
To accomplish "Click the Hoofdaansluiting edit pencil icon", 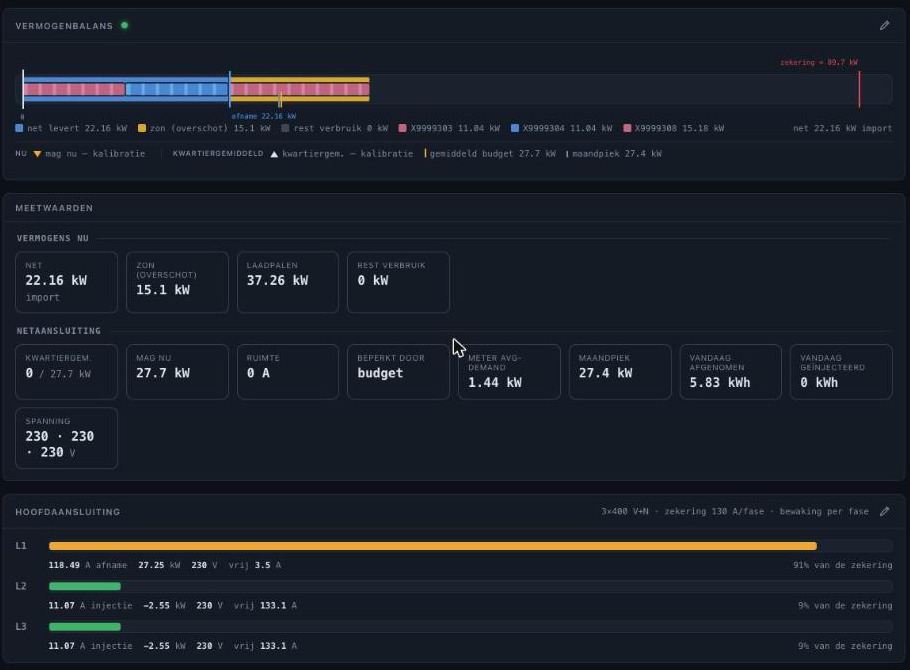I will 884,511.
